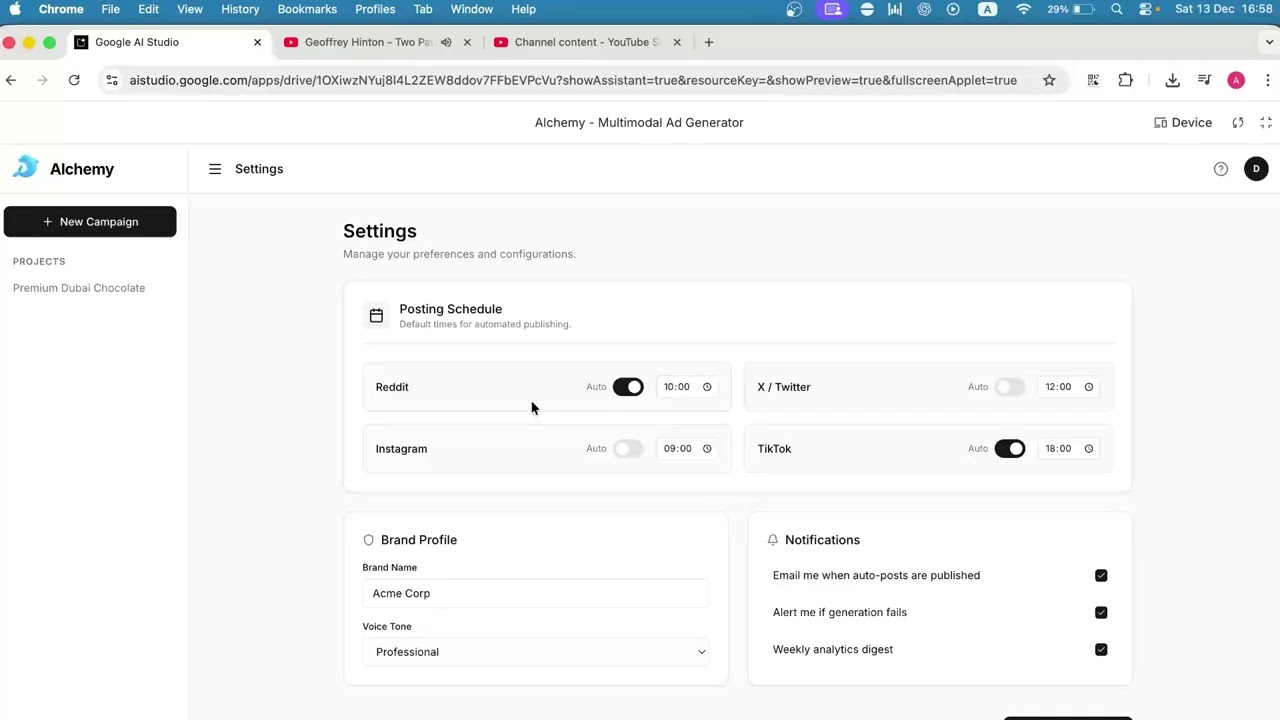Open the Device preview selector
Image resolution: width=1280 pixels, height=720 pixels.
coord(1183,122)
